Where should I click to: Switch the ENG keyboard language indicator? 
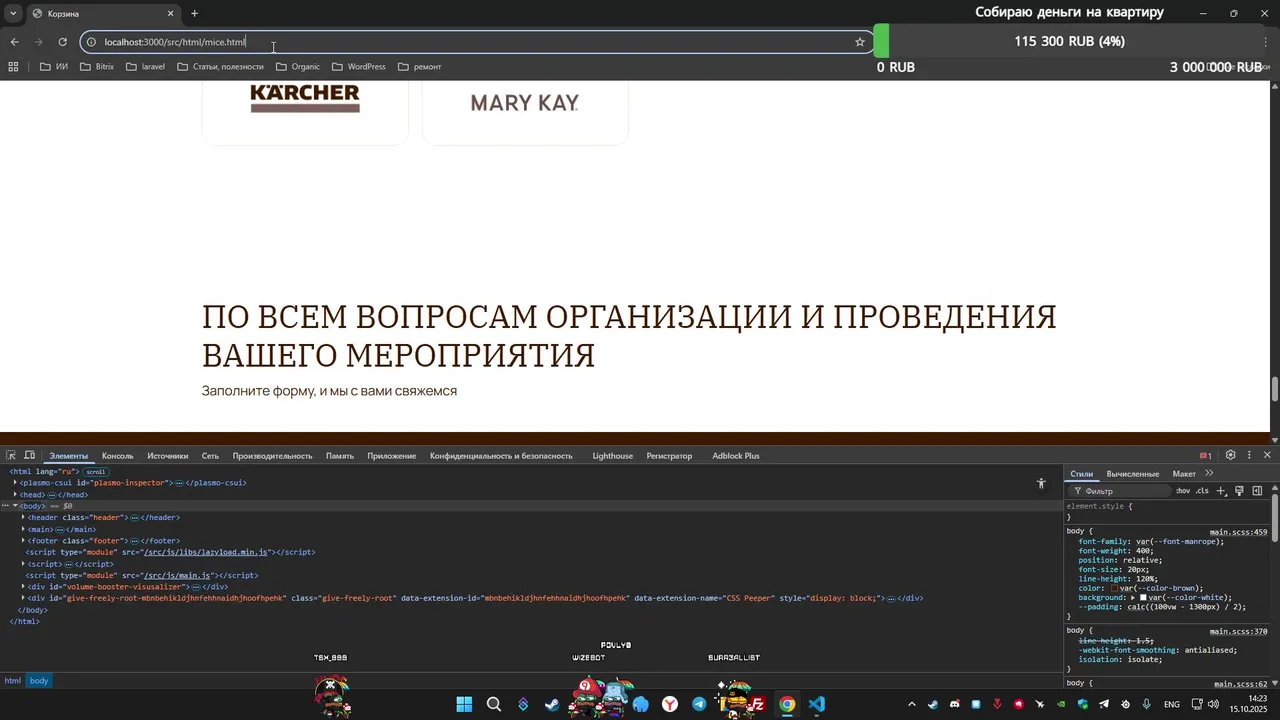coord(1172,704)
